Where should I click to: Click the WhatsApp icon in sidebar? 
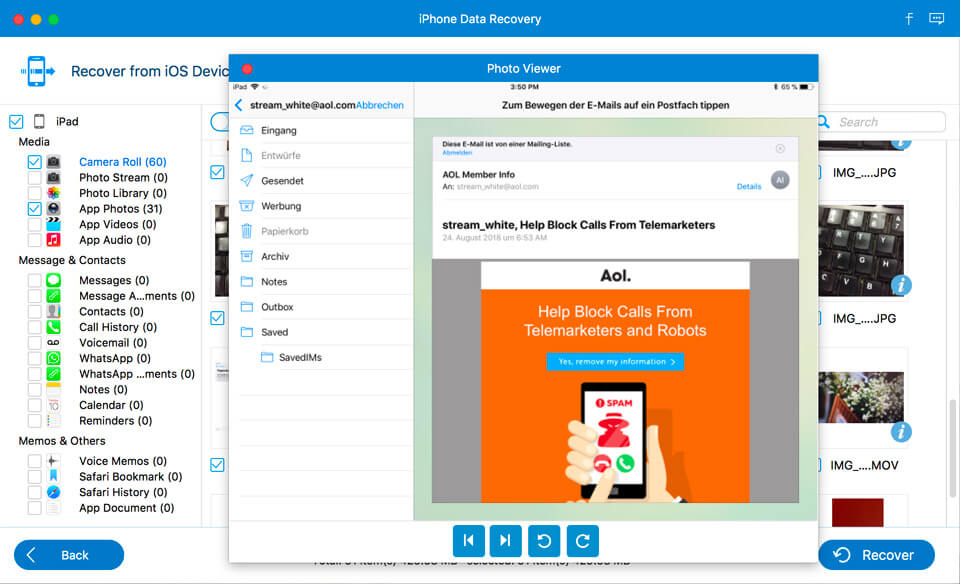coord(54,358)
